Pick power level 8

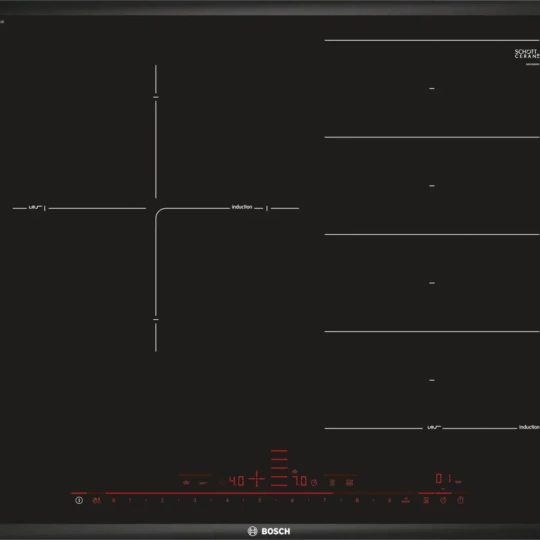(x=357, y=500)
